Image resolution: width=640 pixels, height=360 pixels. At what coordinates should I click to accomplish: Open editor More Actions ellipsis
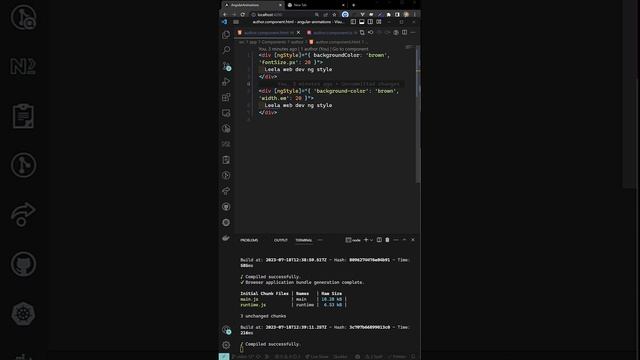coord(413,32)
